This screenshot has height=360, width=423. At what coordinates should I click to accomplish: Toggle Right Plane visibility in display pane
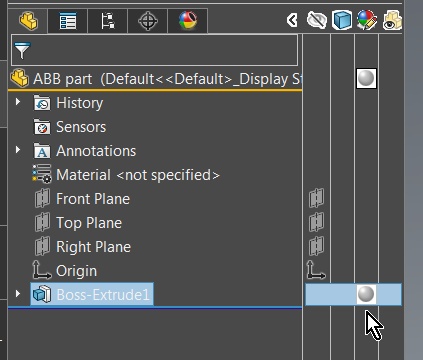pos(316,246)
